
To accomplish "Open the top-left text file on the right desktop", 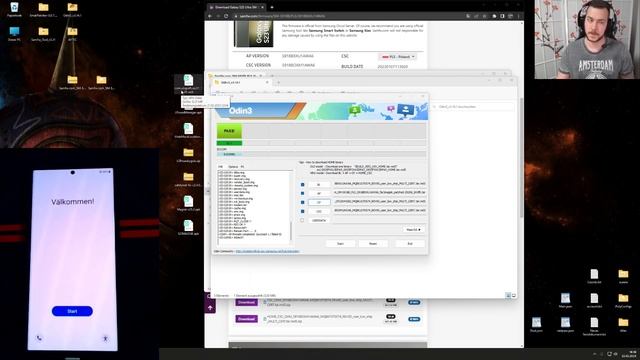I will [x=594, y=274].
